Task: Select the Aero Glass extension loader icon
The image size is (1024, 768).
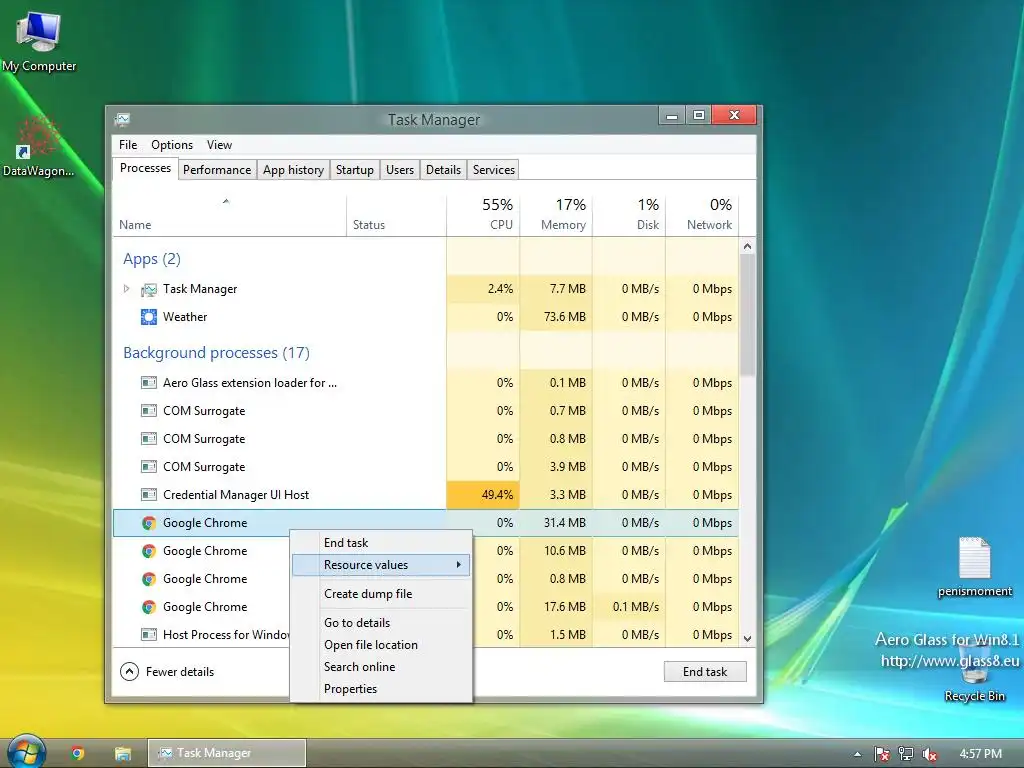Action: (149, 383)
